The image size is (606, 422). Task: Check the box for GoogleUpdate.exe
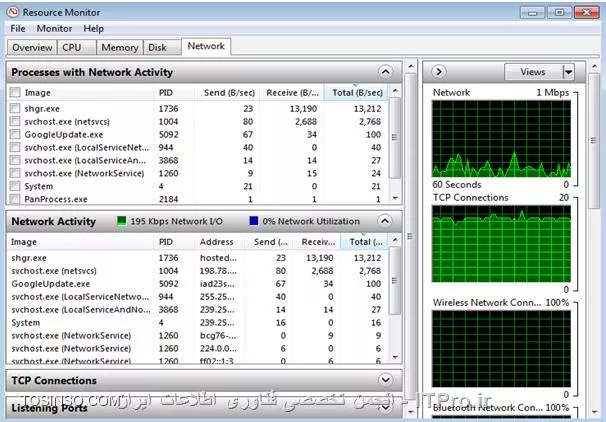tap(15, 134)
